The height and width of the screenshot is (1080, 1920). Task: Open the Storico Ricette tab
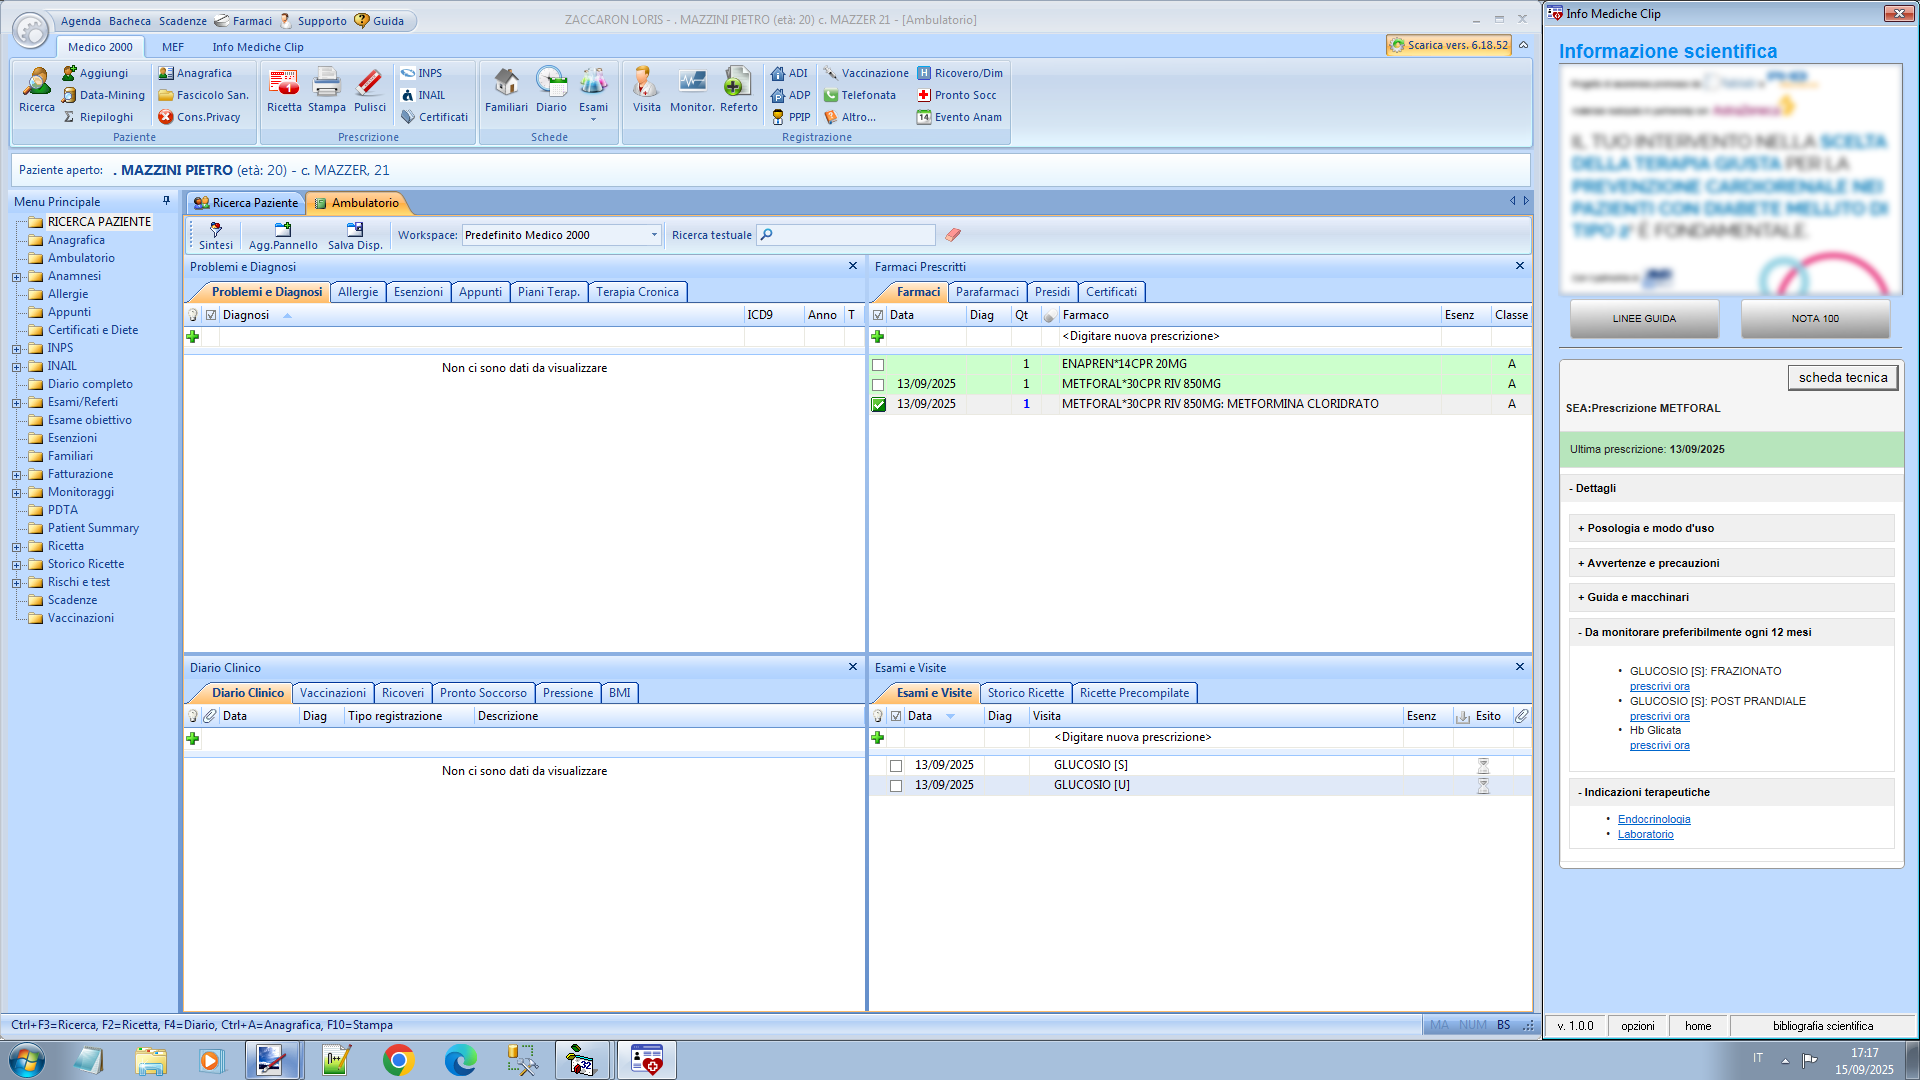(x=1025, y=693)
